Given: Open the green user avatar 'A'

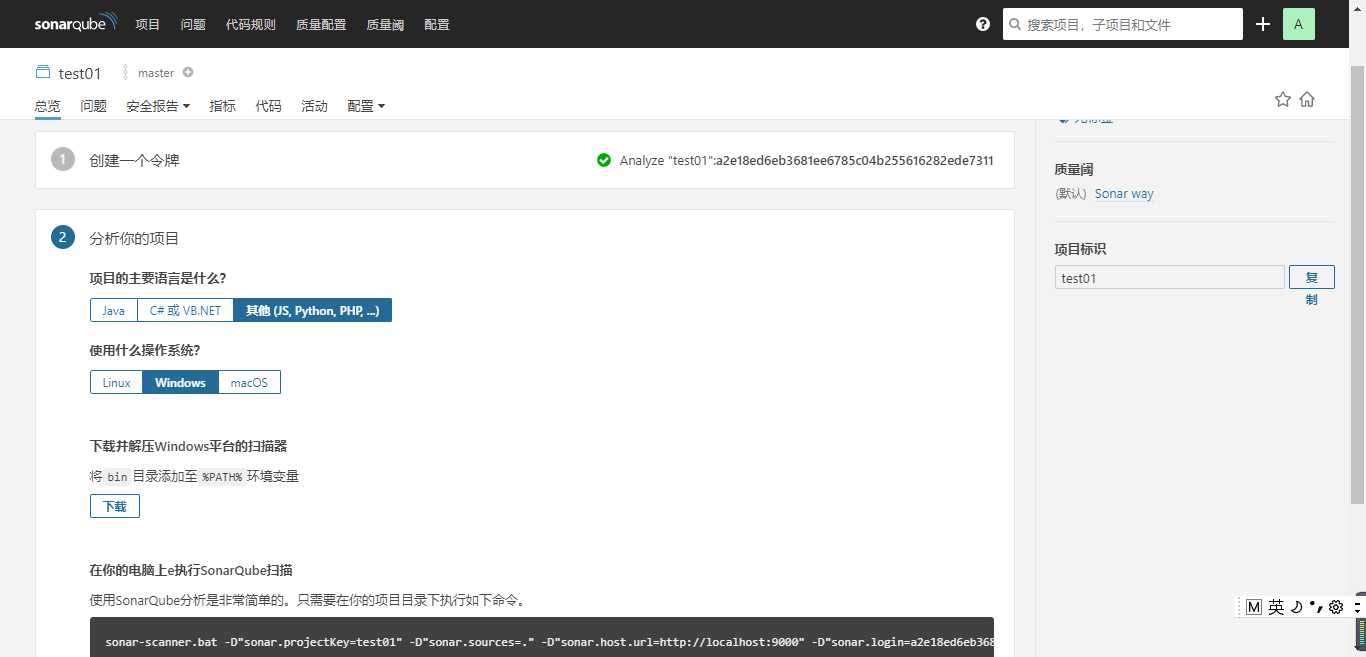Looking at the screenshot, I should tap(1298, 24).
